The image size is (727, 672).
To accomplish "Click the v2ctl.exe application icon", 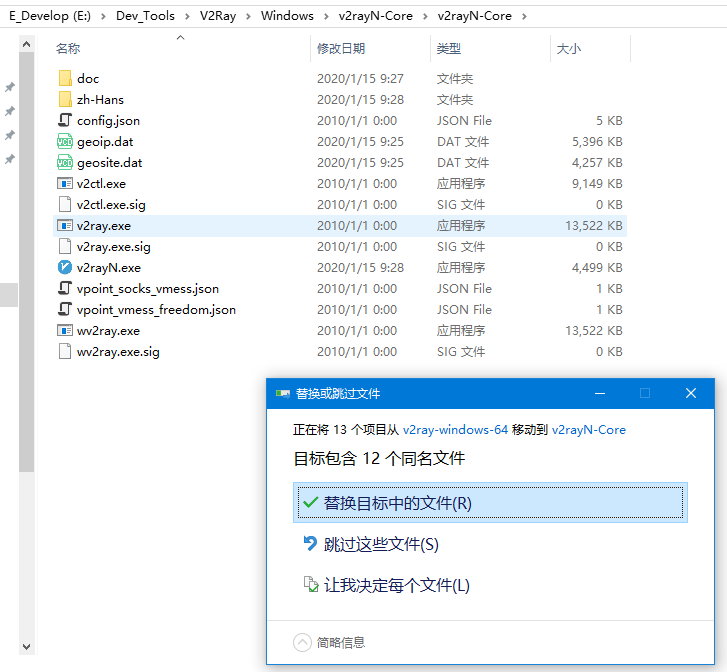I will tap(65, 183).
